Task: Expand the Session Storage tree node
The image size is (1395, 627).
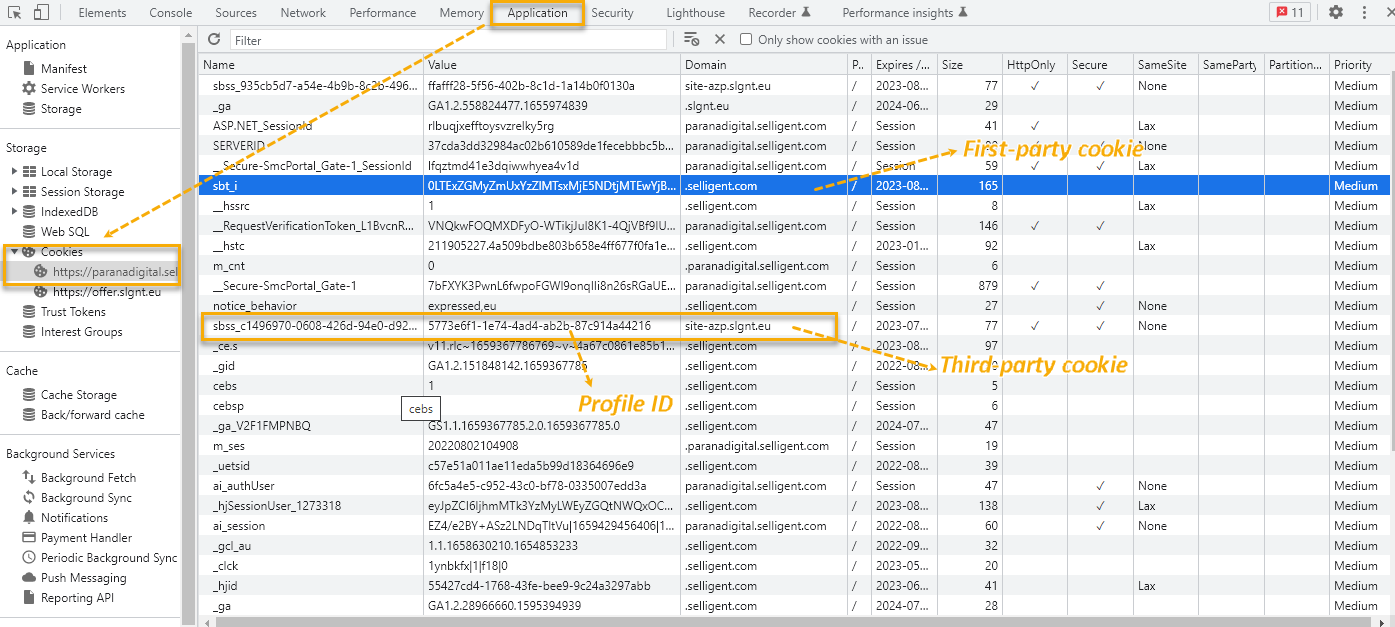Action: [x=14, y=192]
